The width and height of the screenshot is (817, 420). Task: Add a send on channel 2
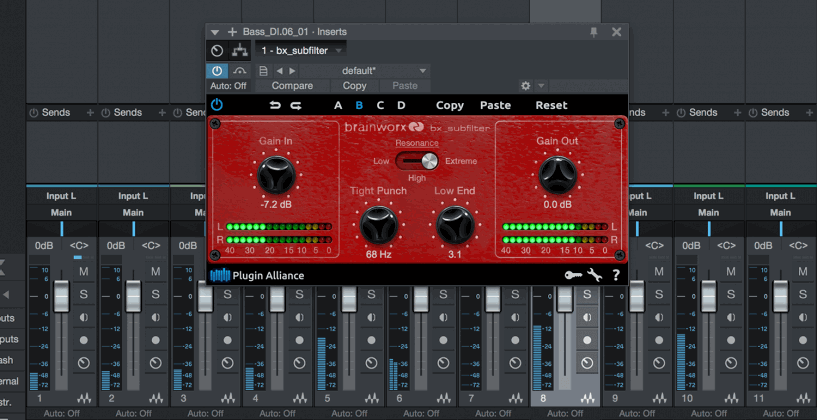click(162, 113)
